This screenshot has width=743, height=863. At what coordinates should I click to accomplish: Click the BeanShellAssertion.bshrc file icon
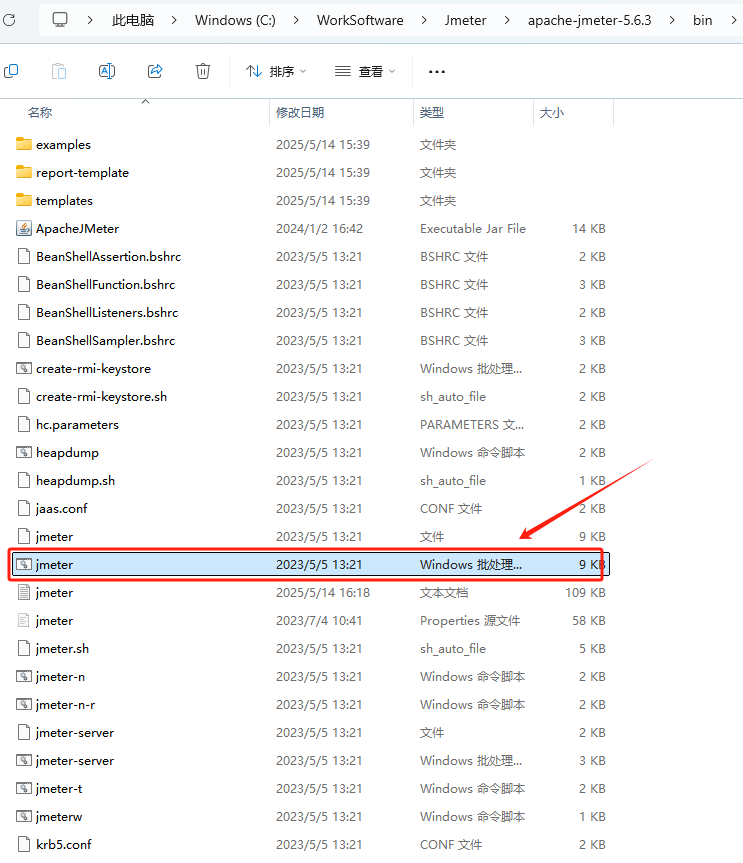click(24, 256)
